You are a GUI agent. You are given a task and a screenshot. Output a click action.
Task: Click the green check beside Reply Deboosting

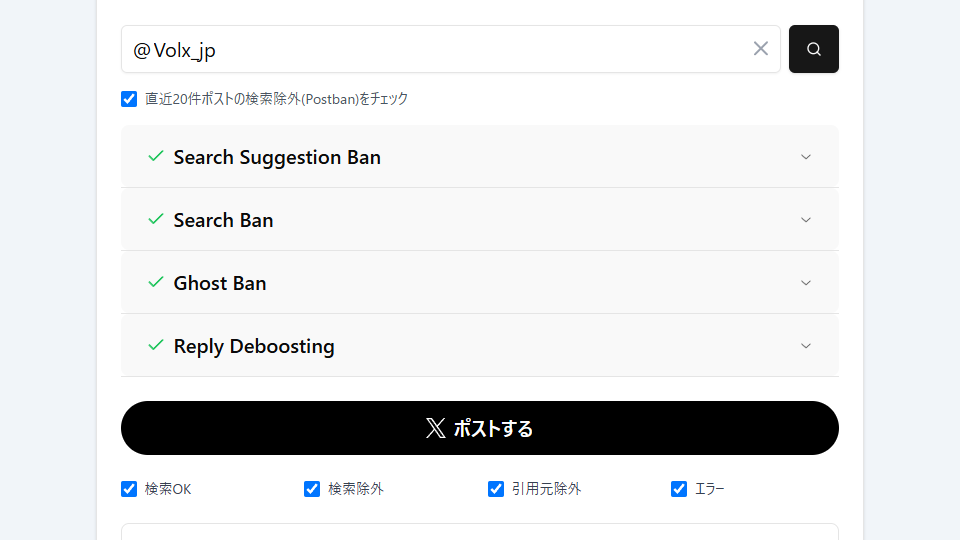pyautogui.click(x=156, y=345)
